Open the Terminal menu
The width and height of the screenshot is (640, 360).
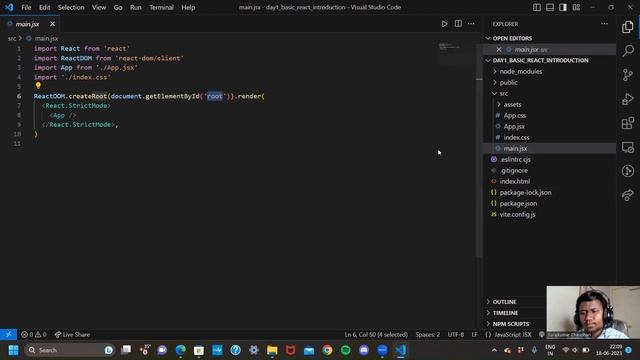point(161,7)
